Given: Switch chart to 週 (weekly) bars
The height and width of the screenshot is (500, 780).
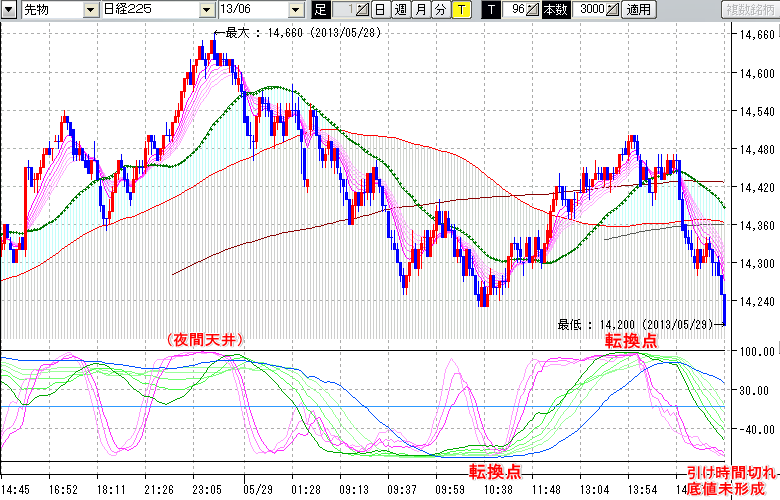Looking at the screenshot, I should 400,10.
